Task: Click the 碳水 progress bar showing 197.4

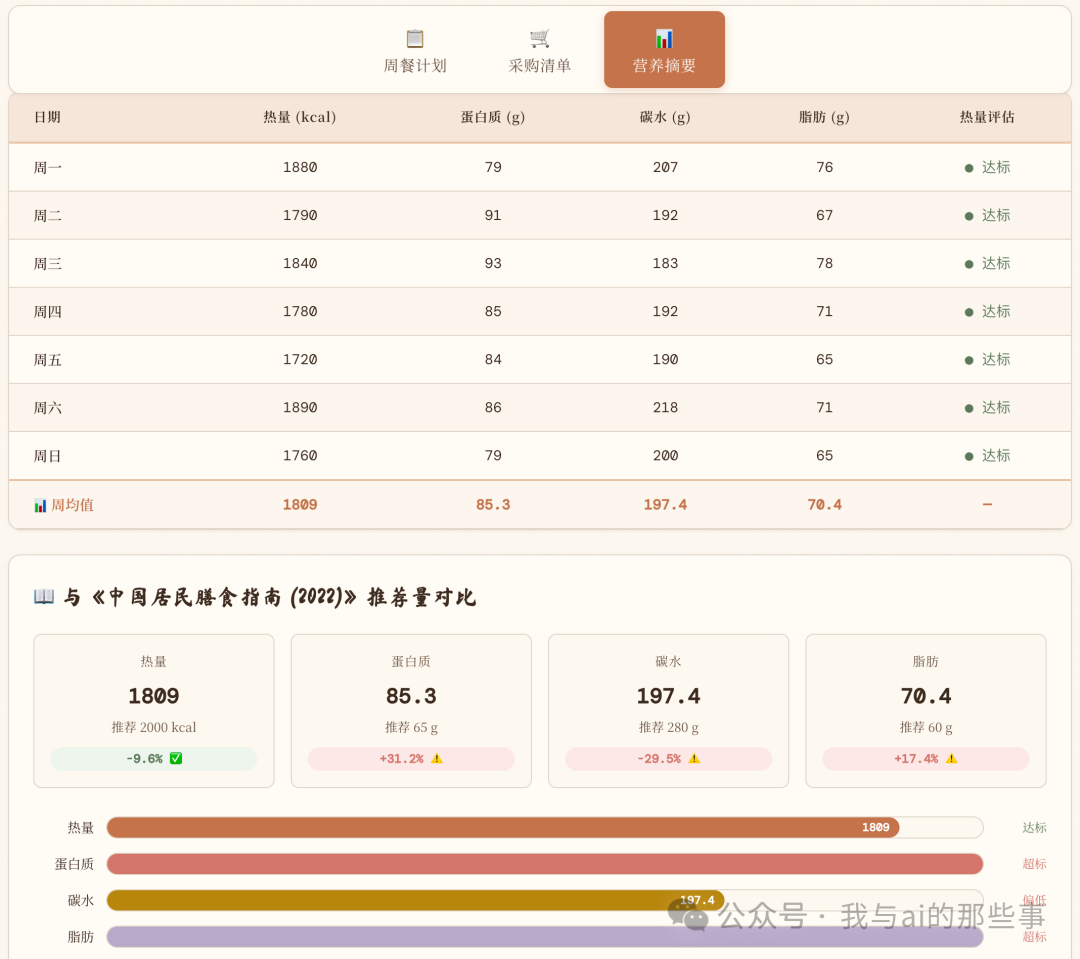Action: (415, 900)
